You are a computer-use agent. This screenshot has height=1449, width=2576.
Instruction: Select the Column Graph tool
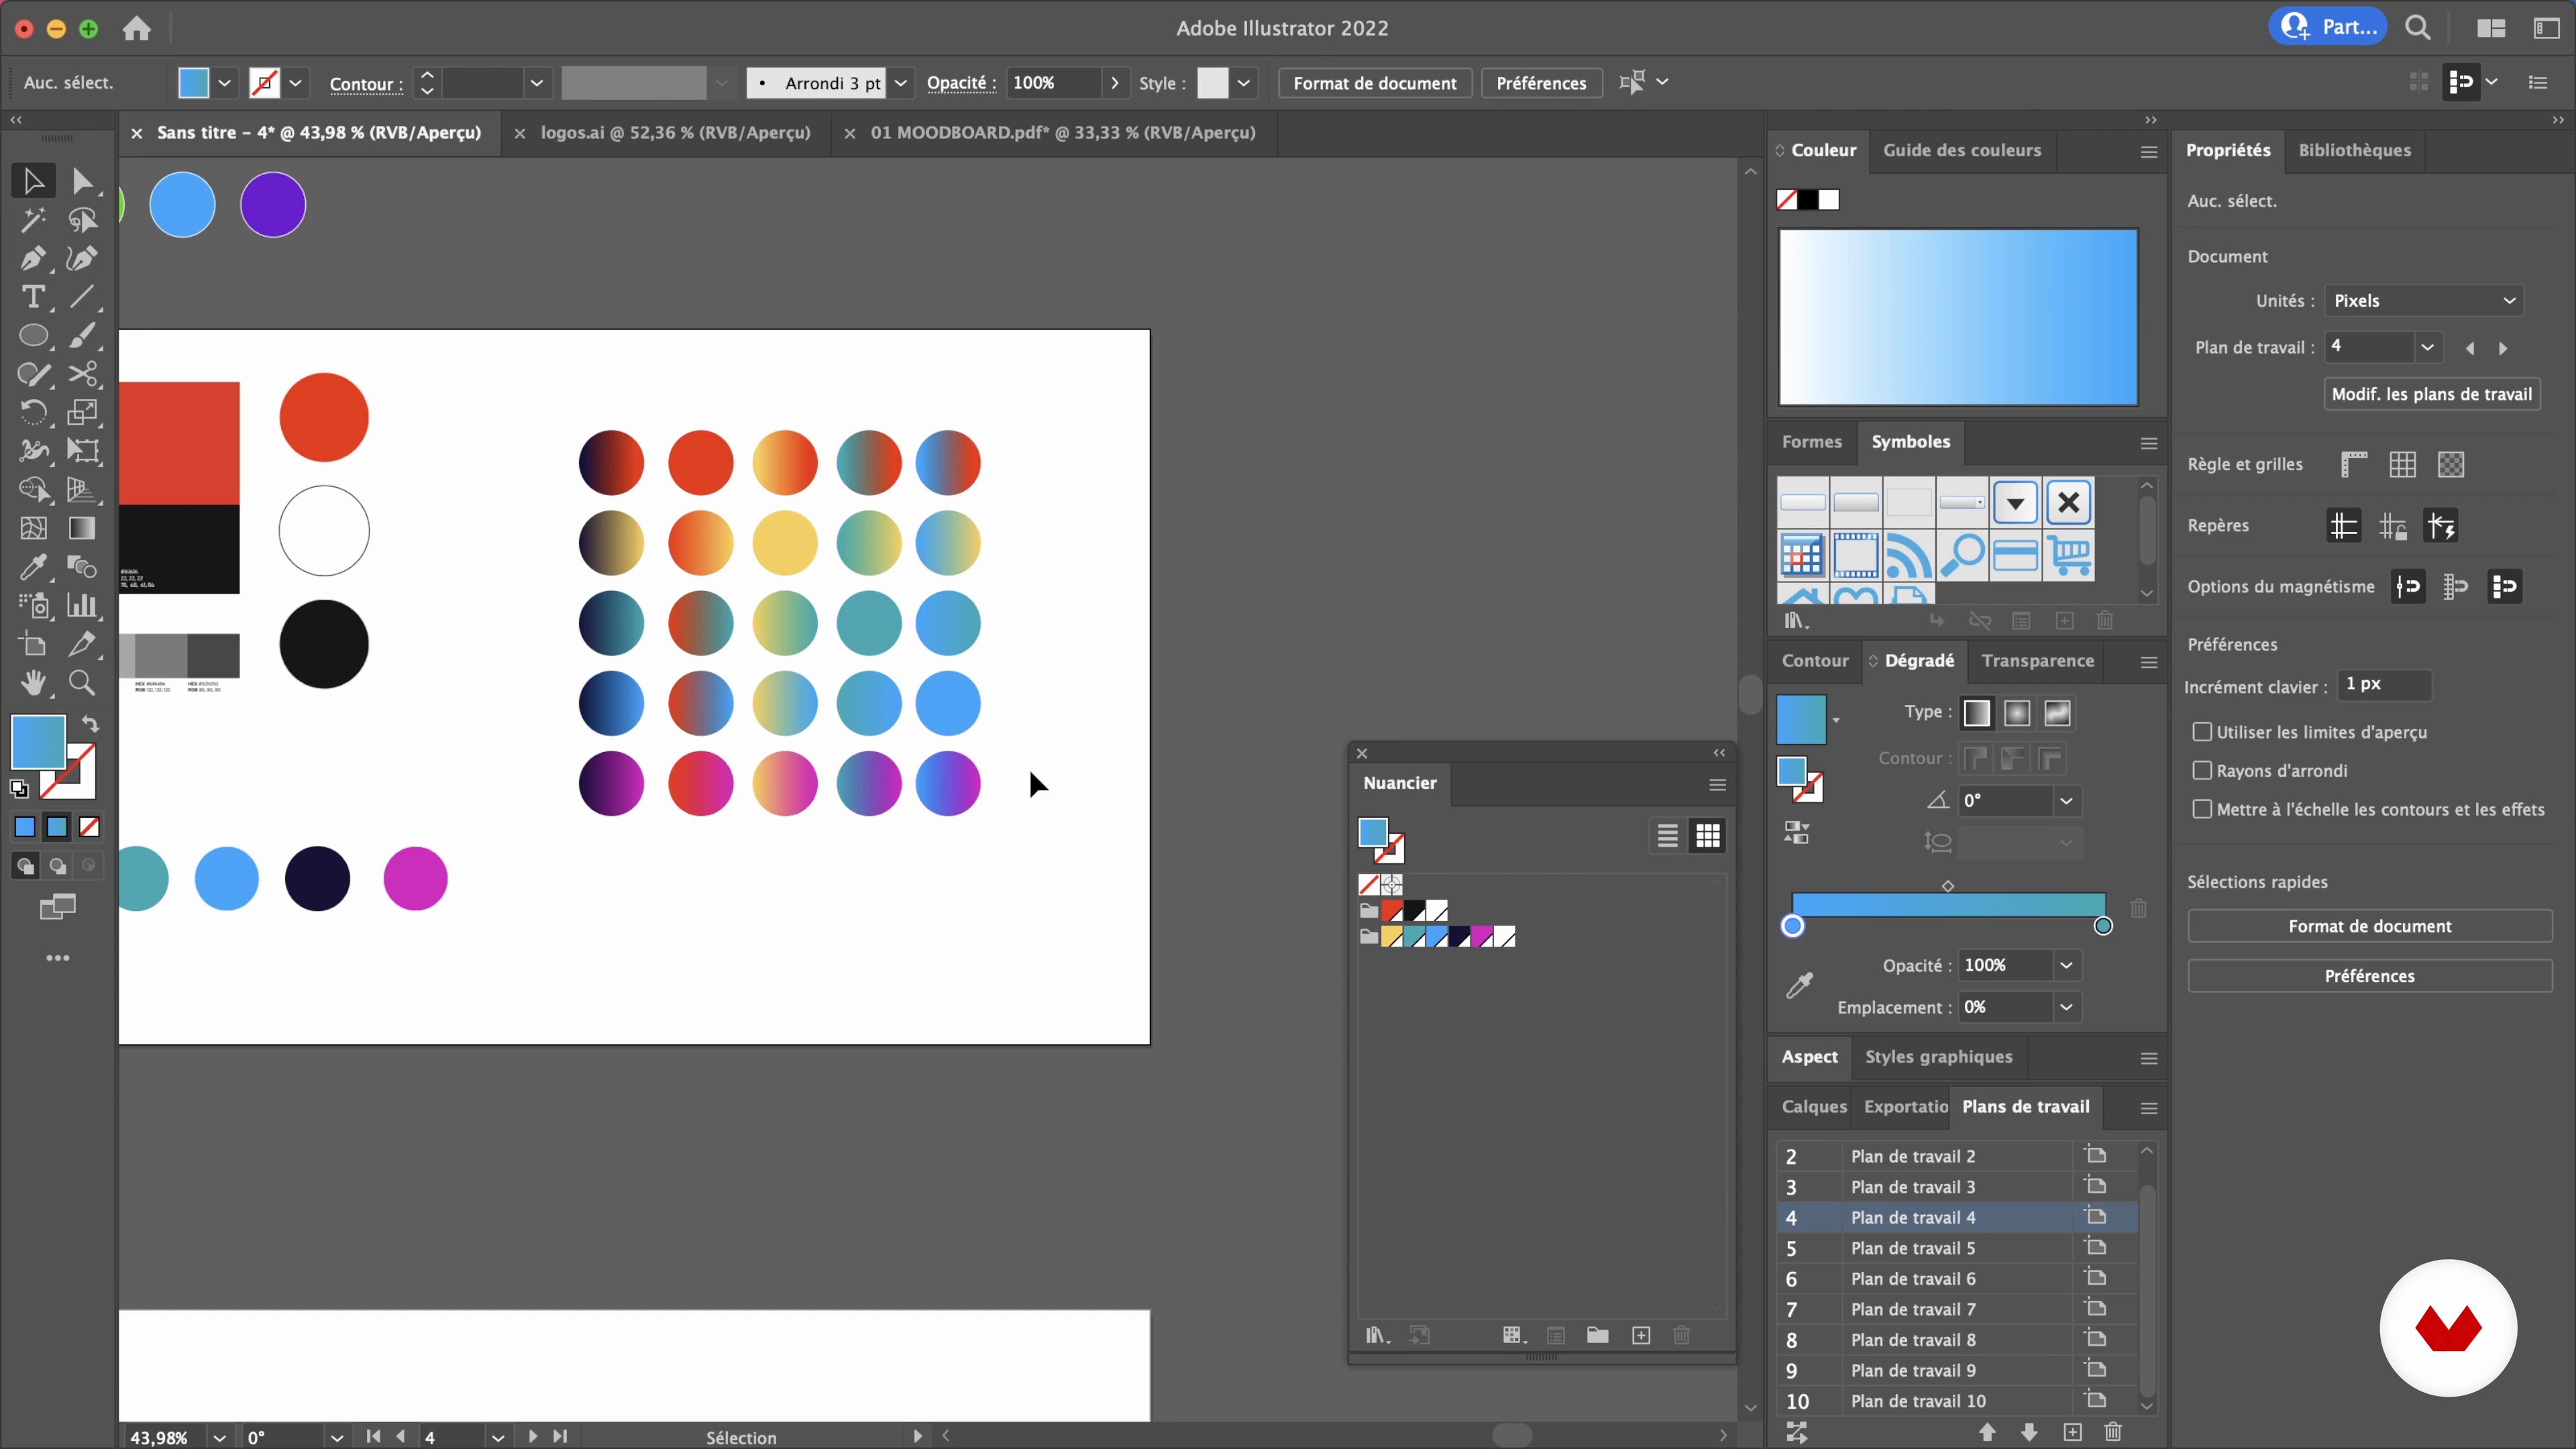(83, 605)
